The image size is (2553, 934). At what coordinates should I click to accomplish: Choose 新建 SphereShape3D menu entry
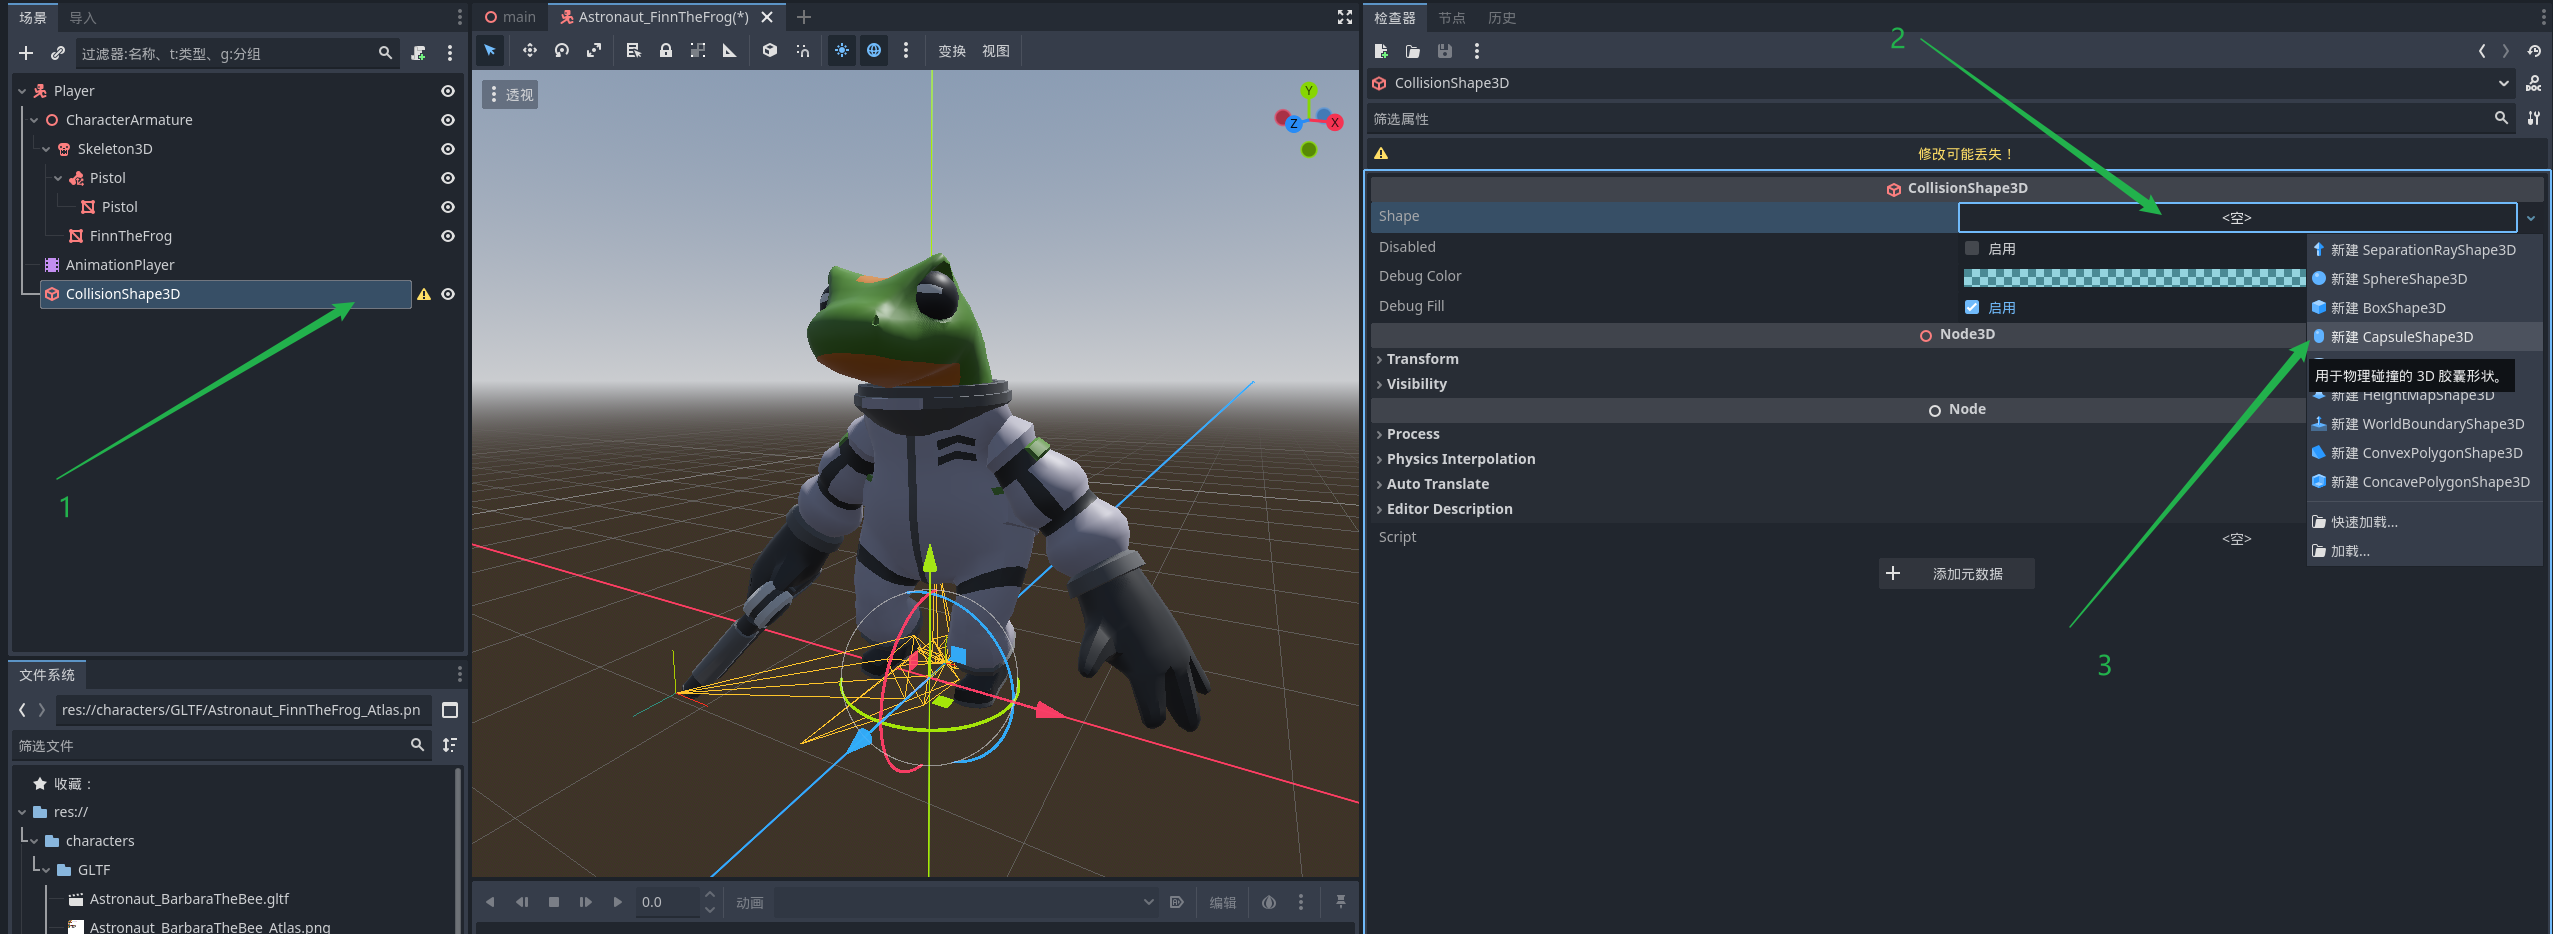[2424, 279]
